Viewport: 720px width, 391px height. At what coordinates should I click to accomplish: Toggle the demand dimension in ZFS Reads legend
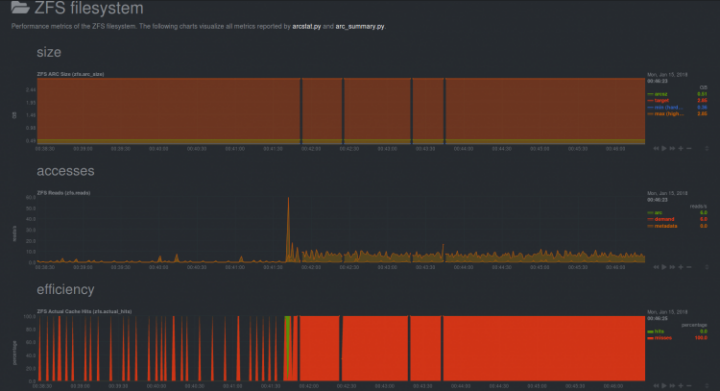pos(661,219)
